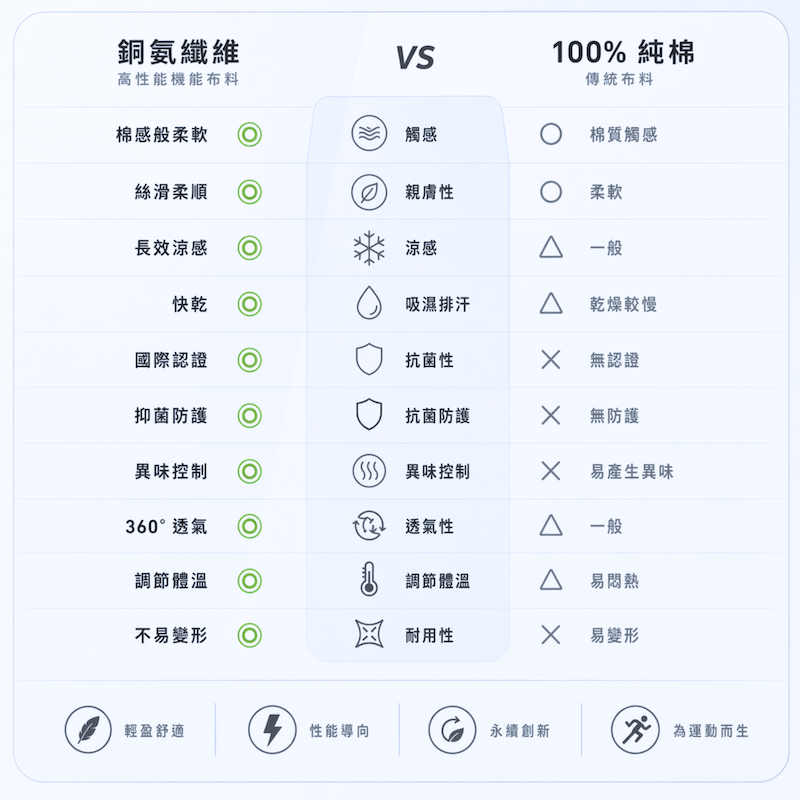Click the lightning bolt icon for 性能導向
800x800 pixels.
272,730
